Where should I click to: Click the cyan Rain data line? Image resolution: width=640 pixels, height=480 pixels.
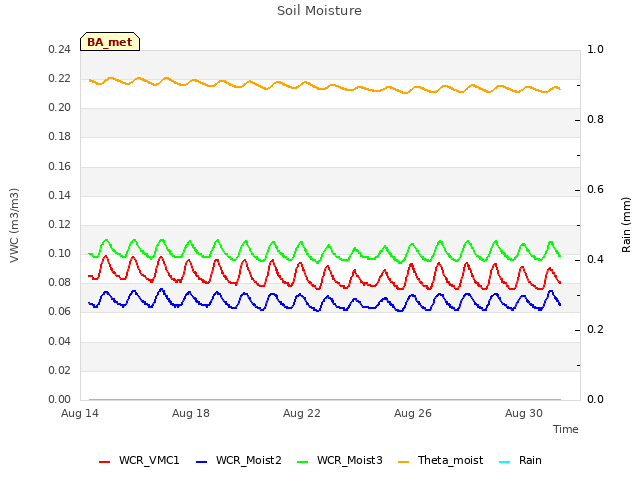coord(325,400)
